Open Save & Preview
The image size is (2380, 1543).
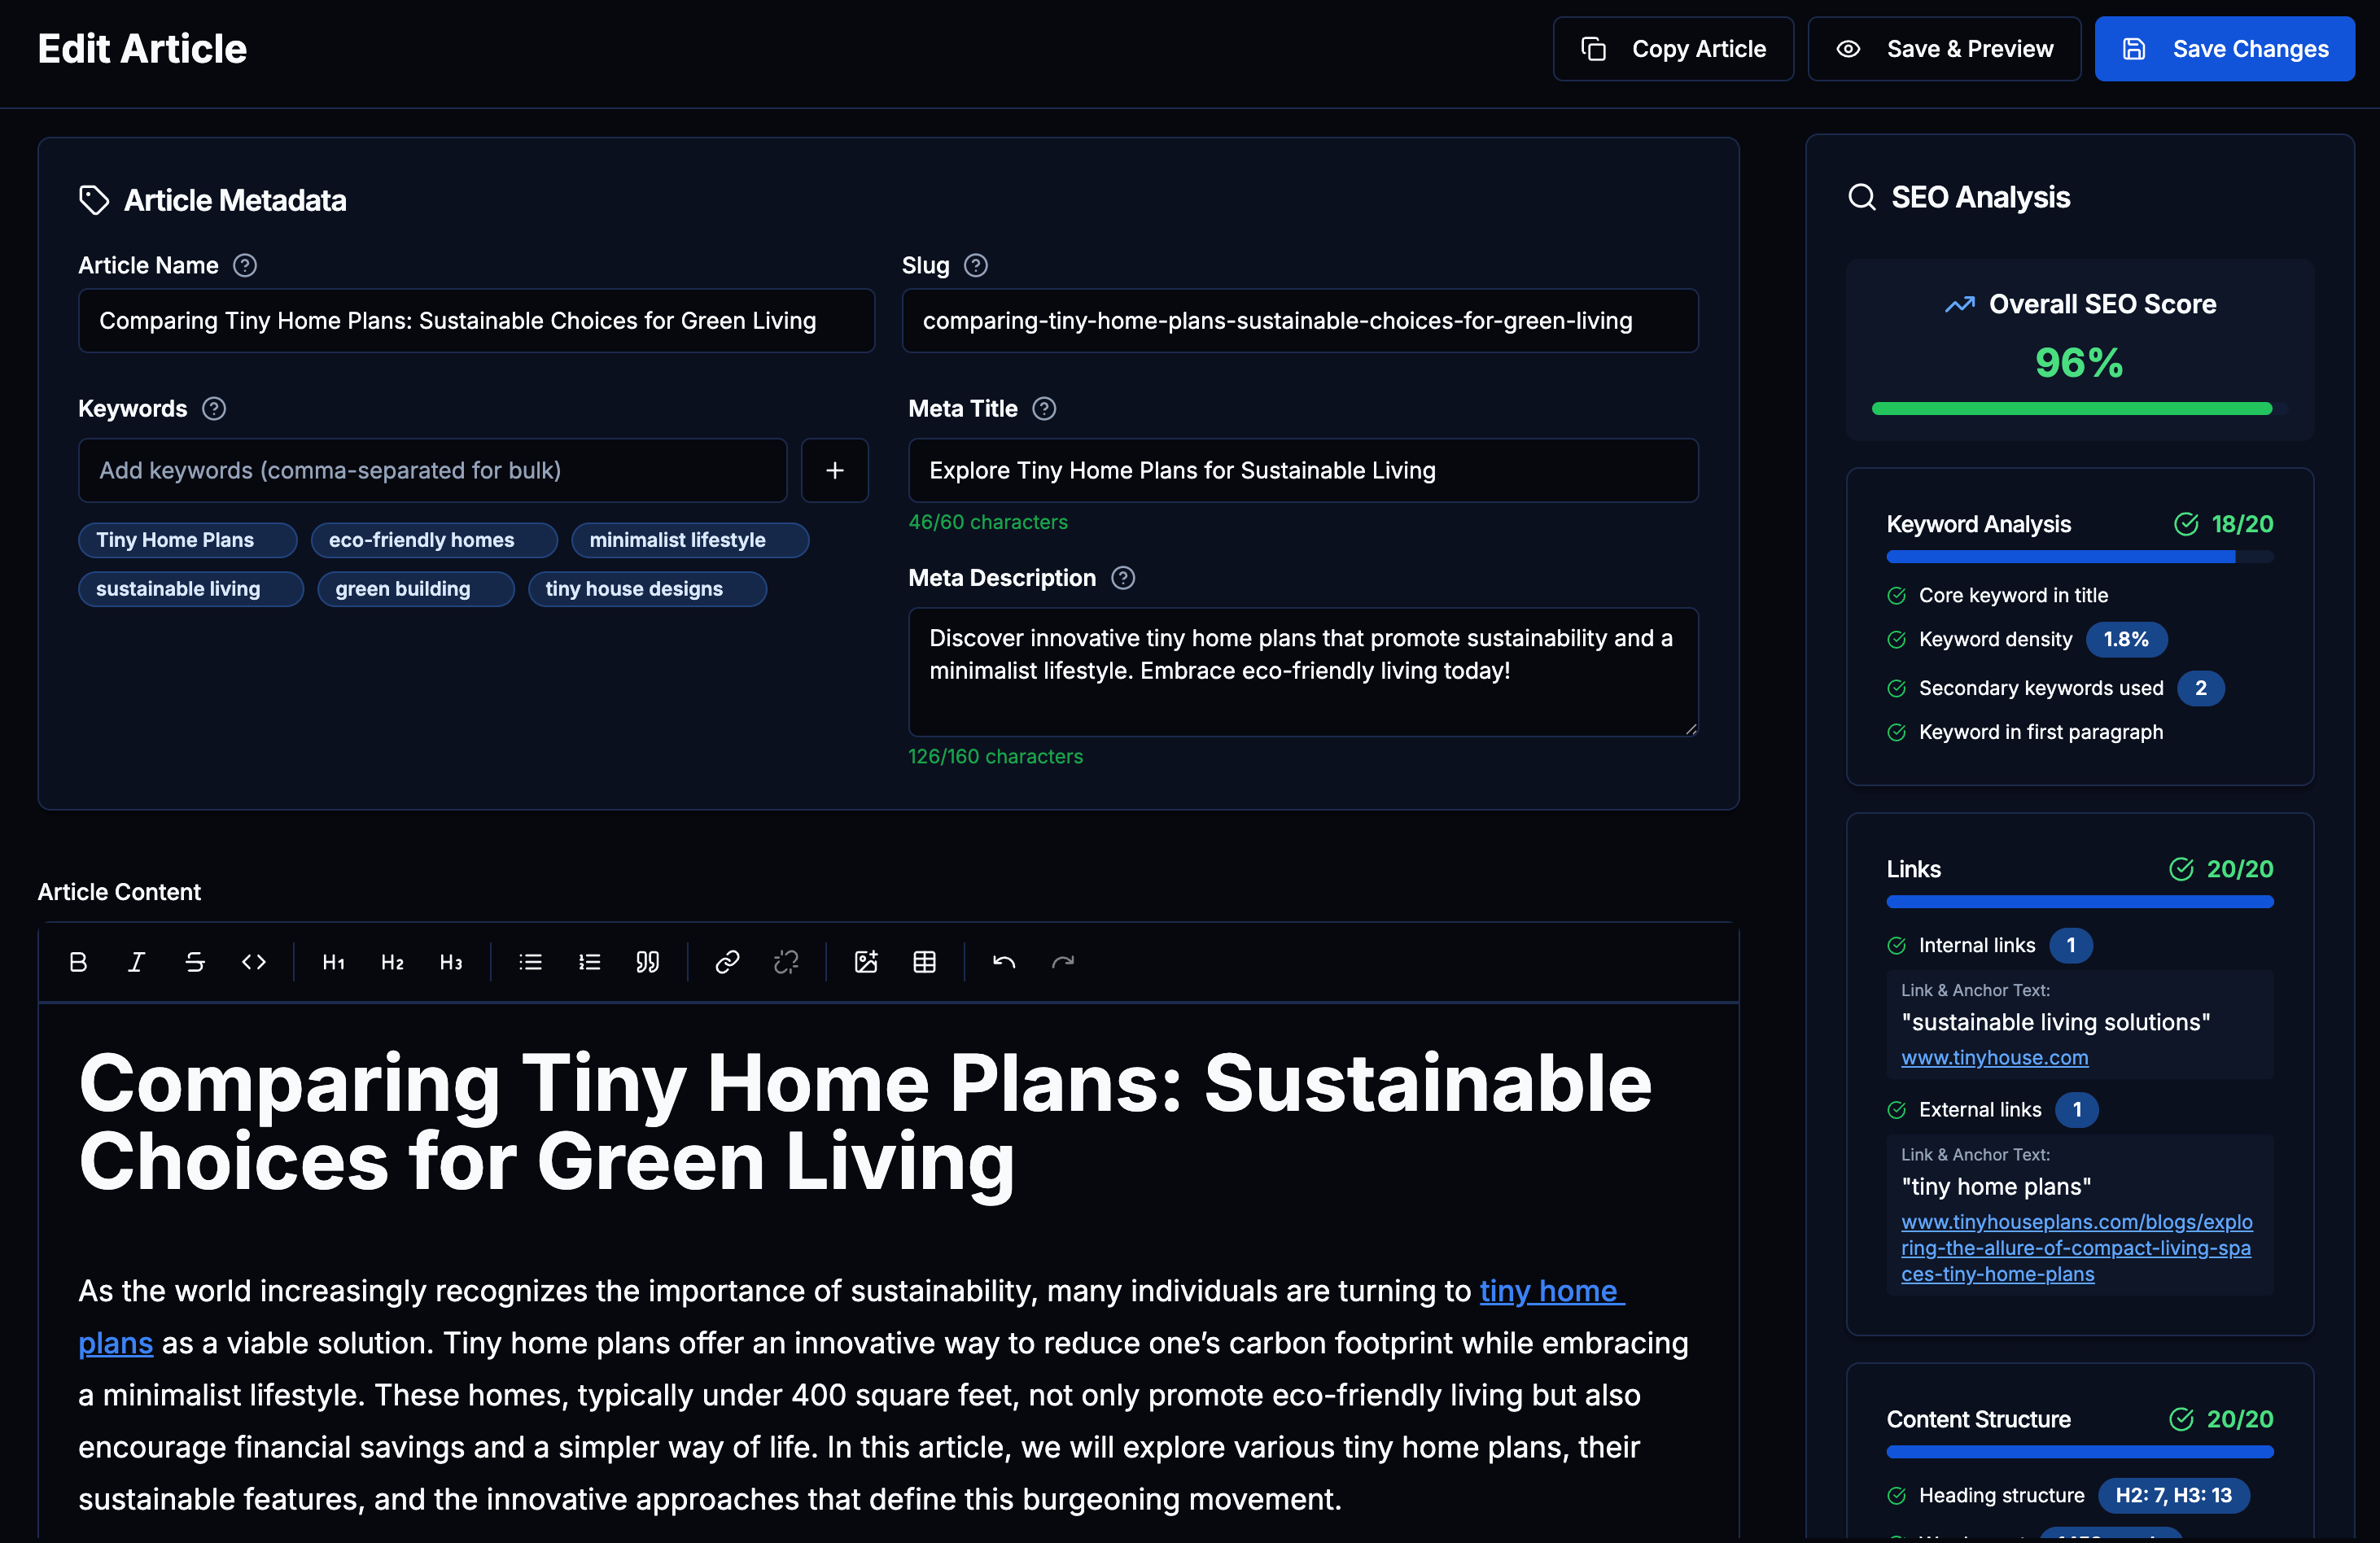[1944, 49]
